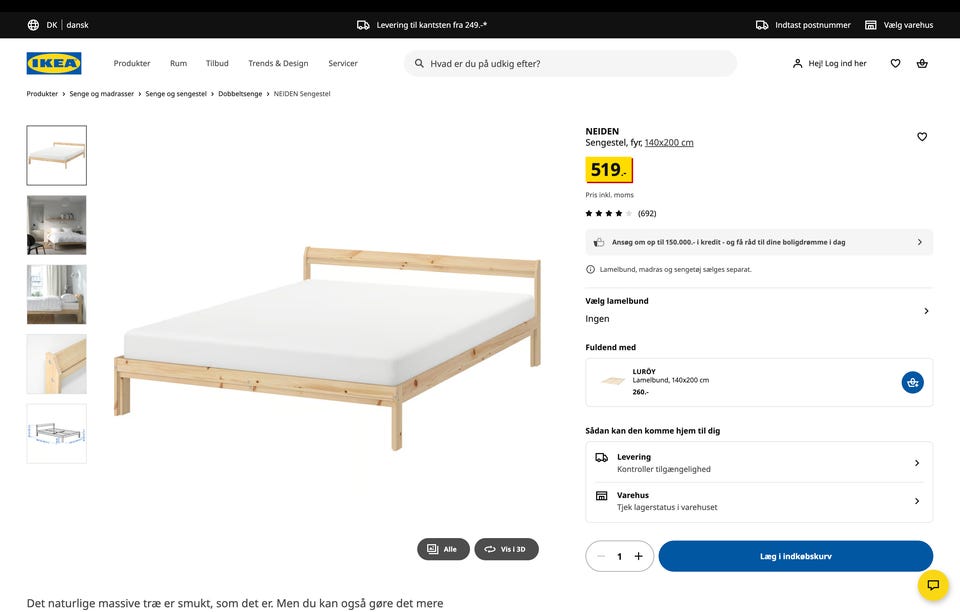This screenshot has height=612, width=960.
Task: Expand Vælg lamelbund options
Action: (x=926, y=311)
